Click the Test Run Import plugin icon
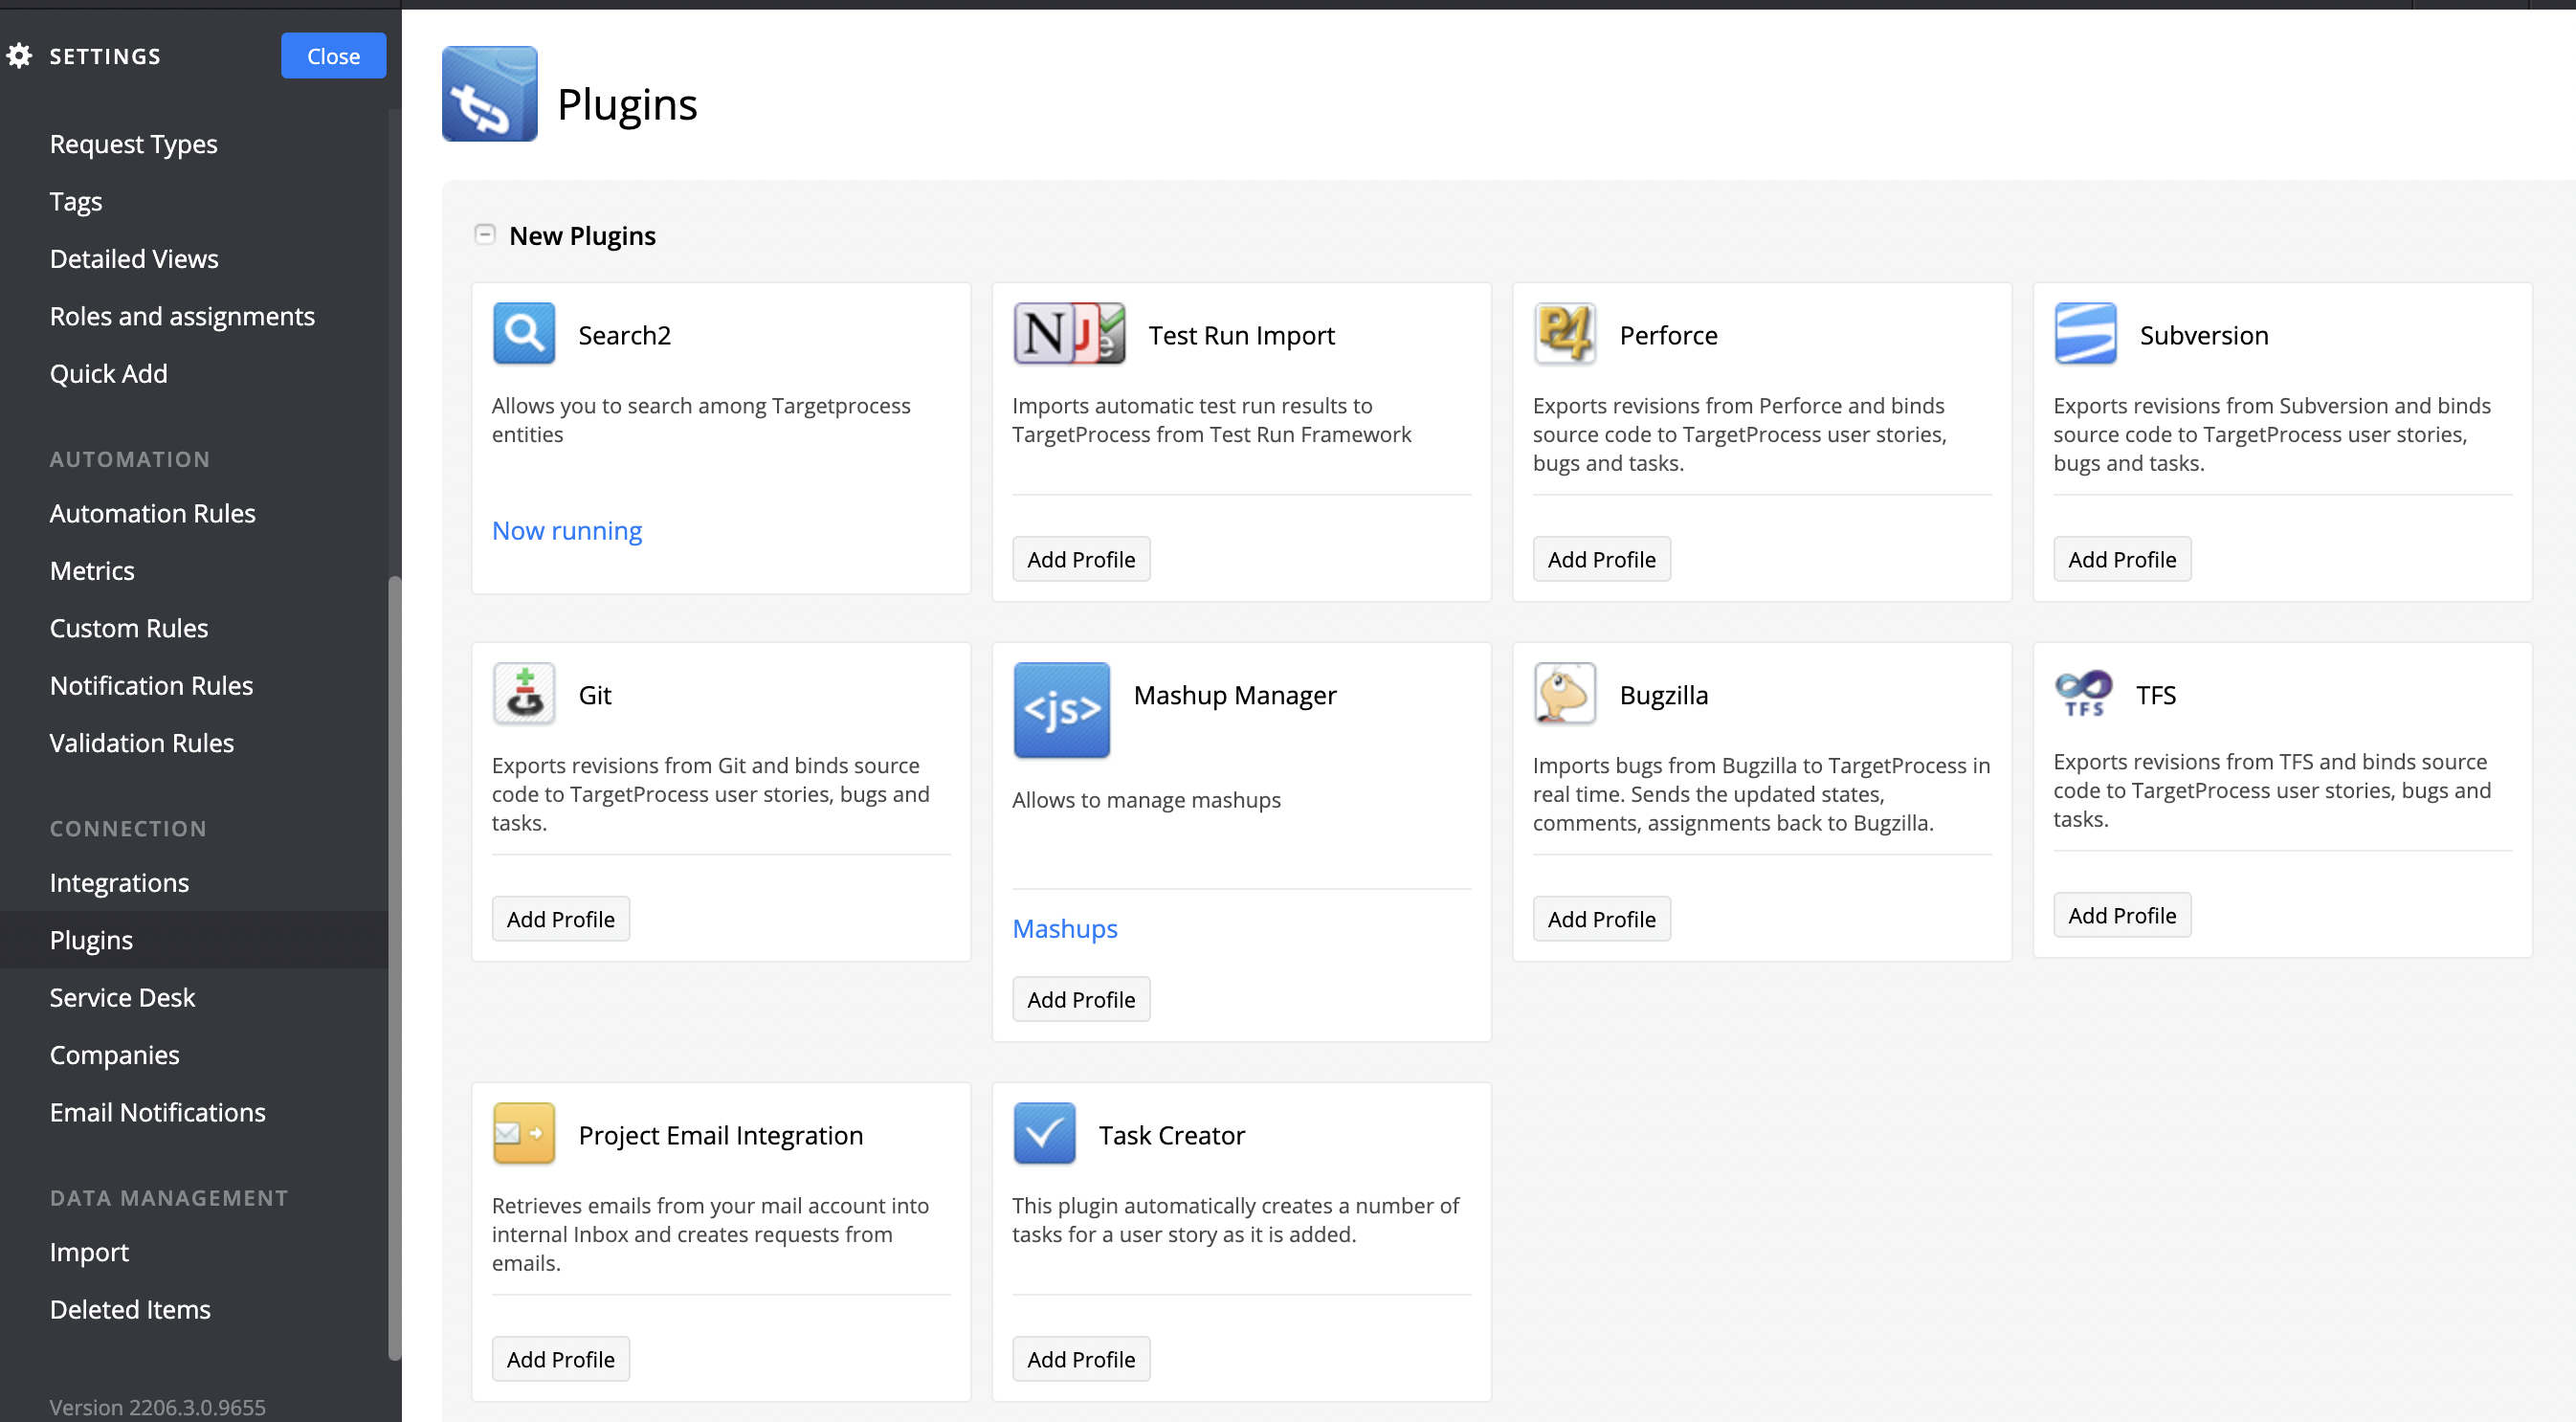 [x=1068, y=333]
